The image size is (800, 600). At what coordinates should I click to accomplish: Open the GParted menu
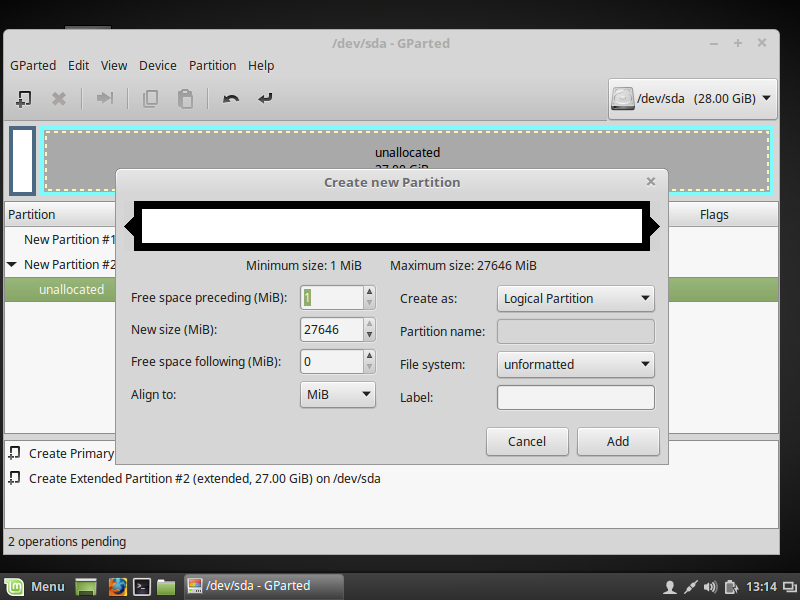[x=33, y=66]
